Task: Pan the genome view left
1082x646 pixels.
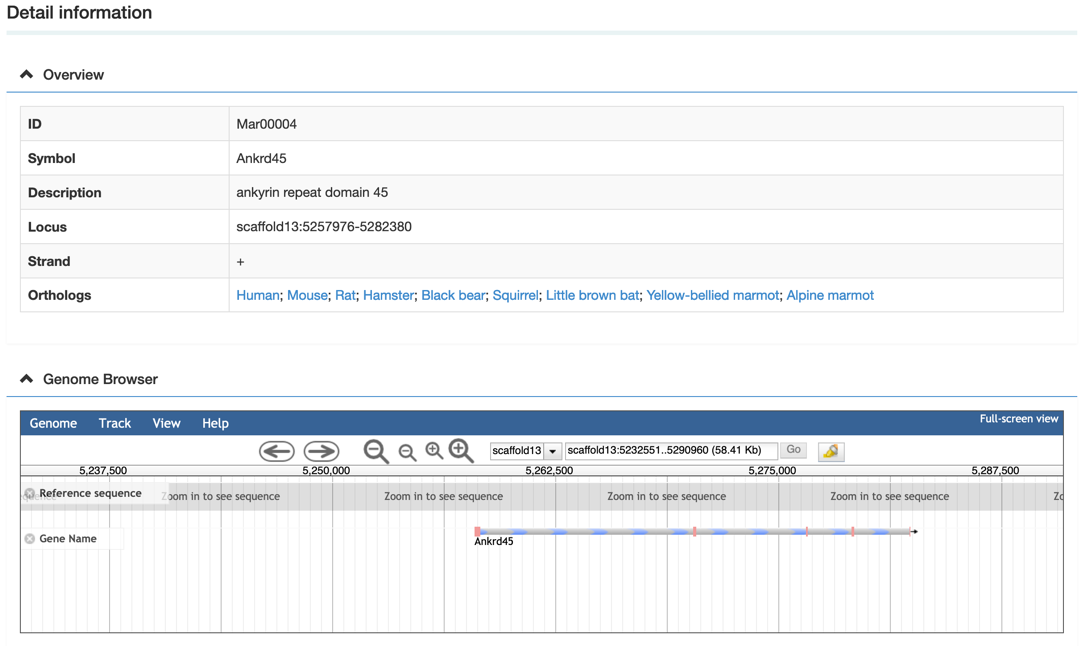Action: 277,451
